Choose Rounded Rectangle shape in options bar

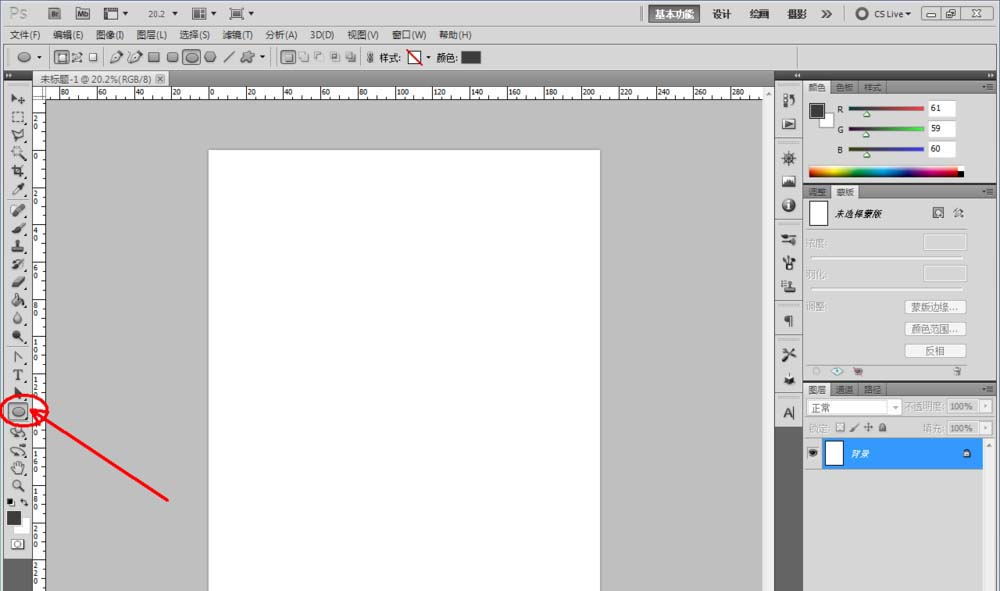click(172, 57)
